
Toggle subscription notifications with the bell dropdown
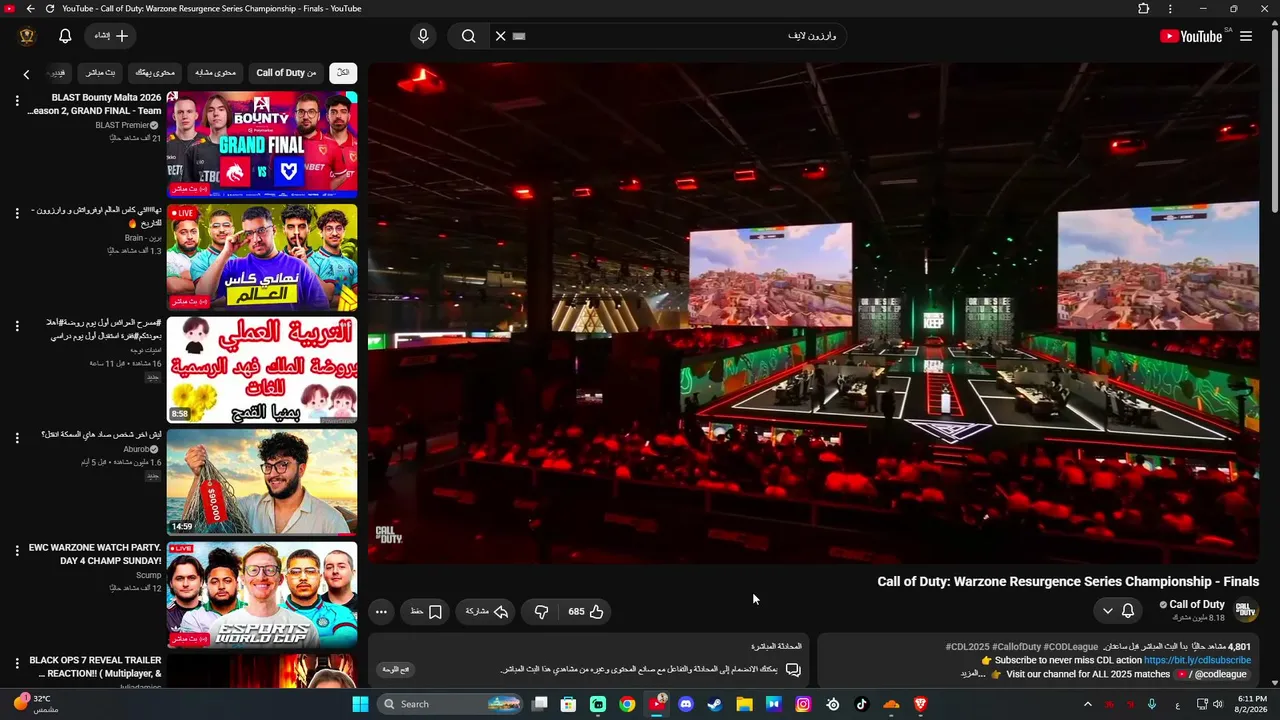[1118, 611]
